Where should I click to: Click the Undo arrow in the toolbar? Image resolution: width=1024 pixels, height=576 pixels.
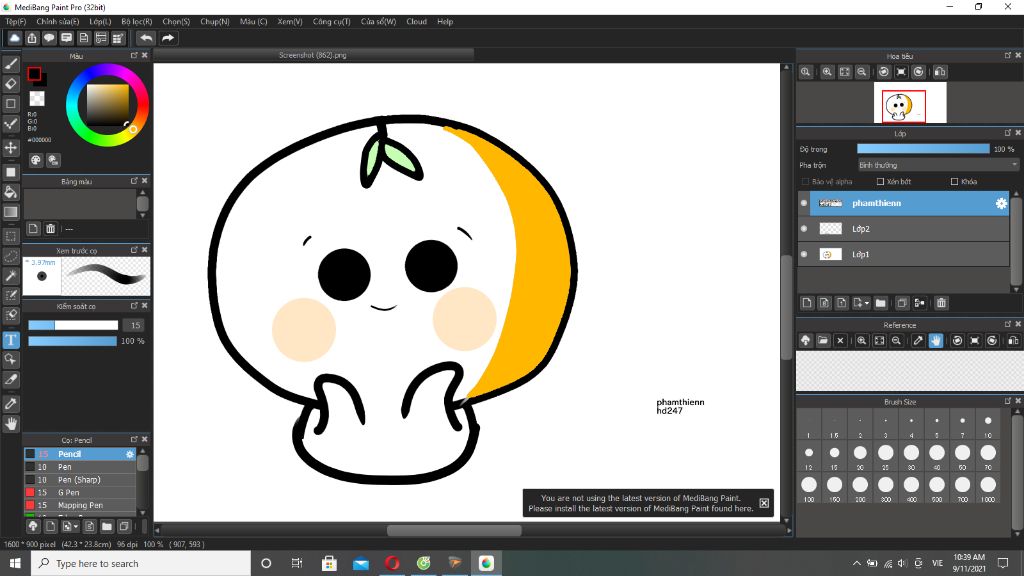coord(146,38)
